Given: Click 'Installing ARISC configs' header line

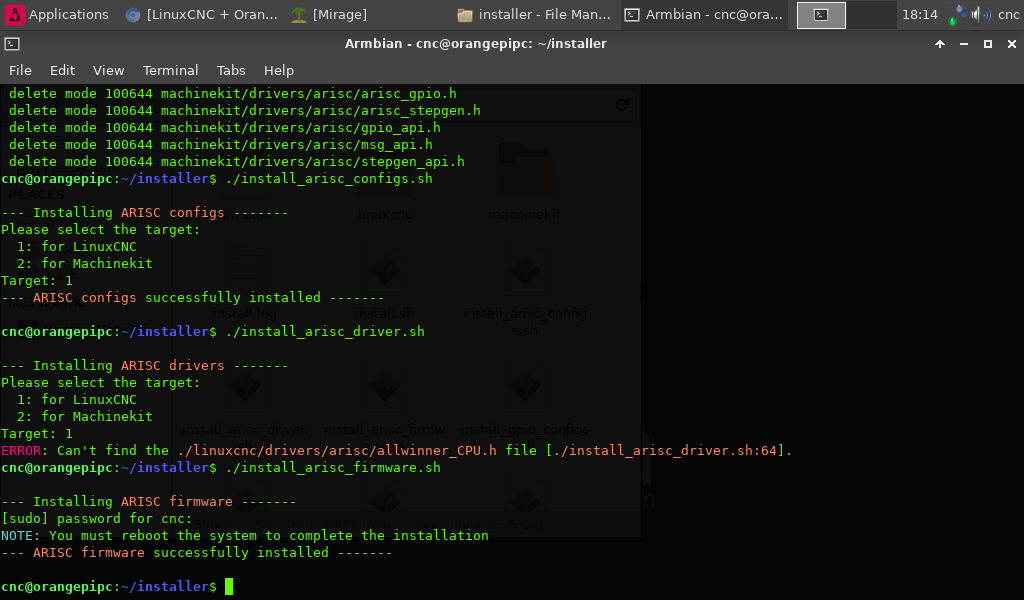Looking at the screenshot, I should (144, 213).
